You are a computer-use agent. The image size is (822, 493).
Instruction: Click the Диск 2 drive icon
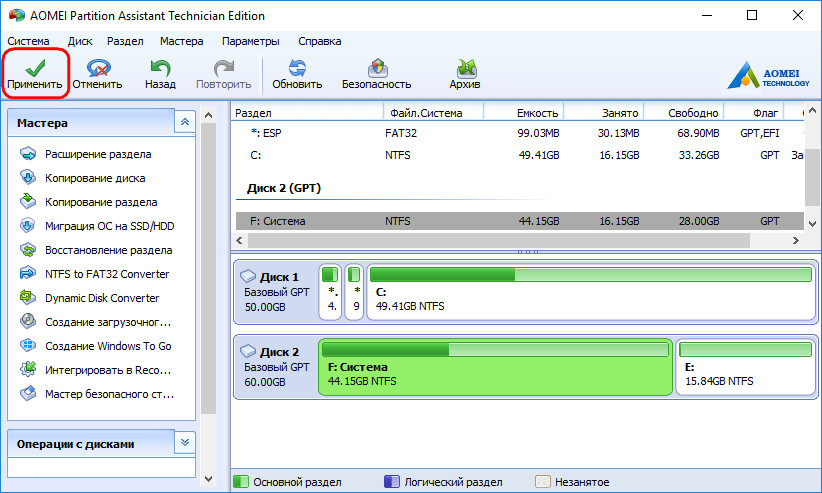[x=248, y=351]
